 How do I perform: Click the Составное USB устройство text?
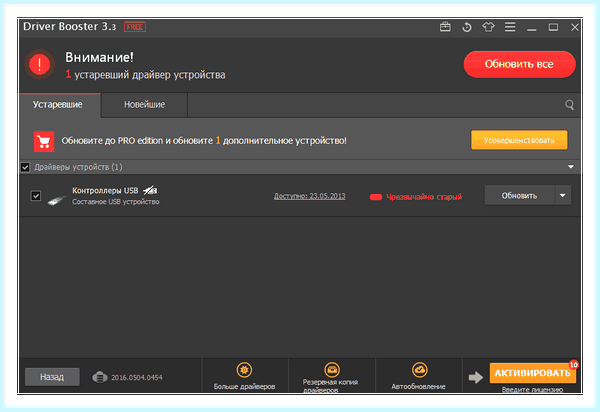point(116,202)
